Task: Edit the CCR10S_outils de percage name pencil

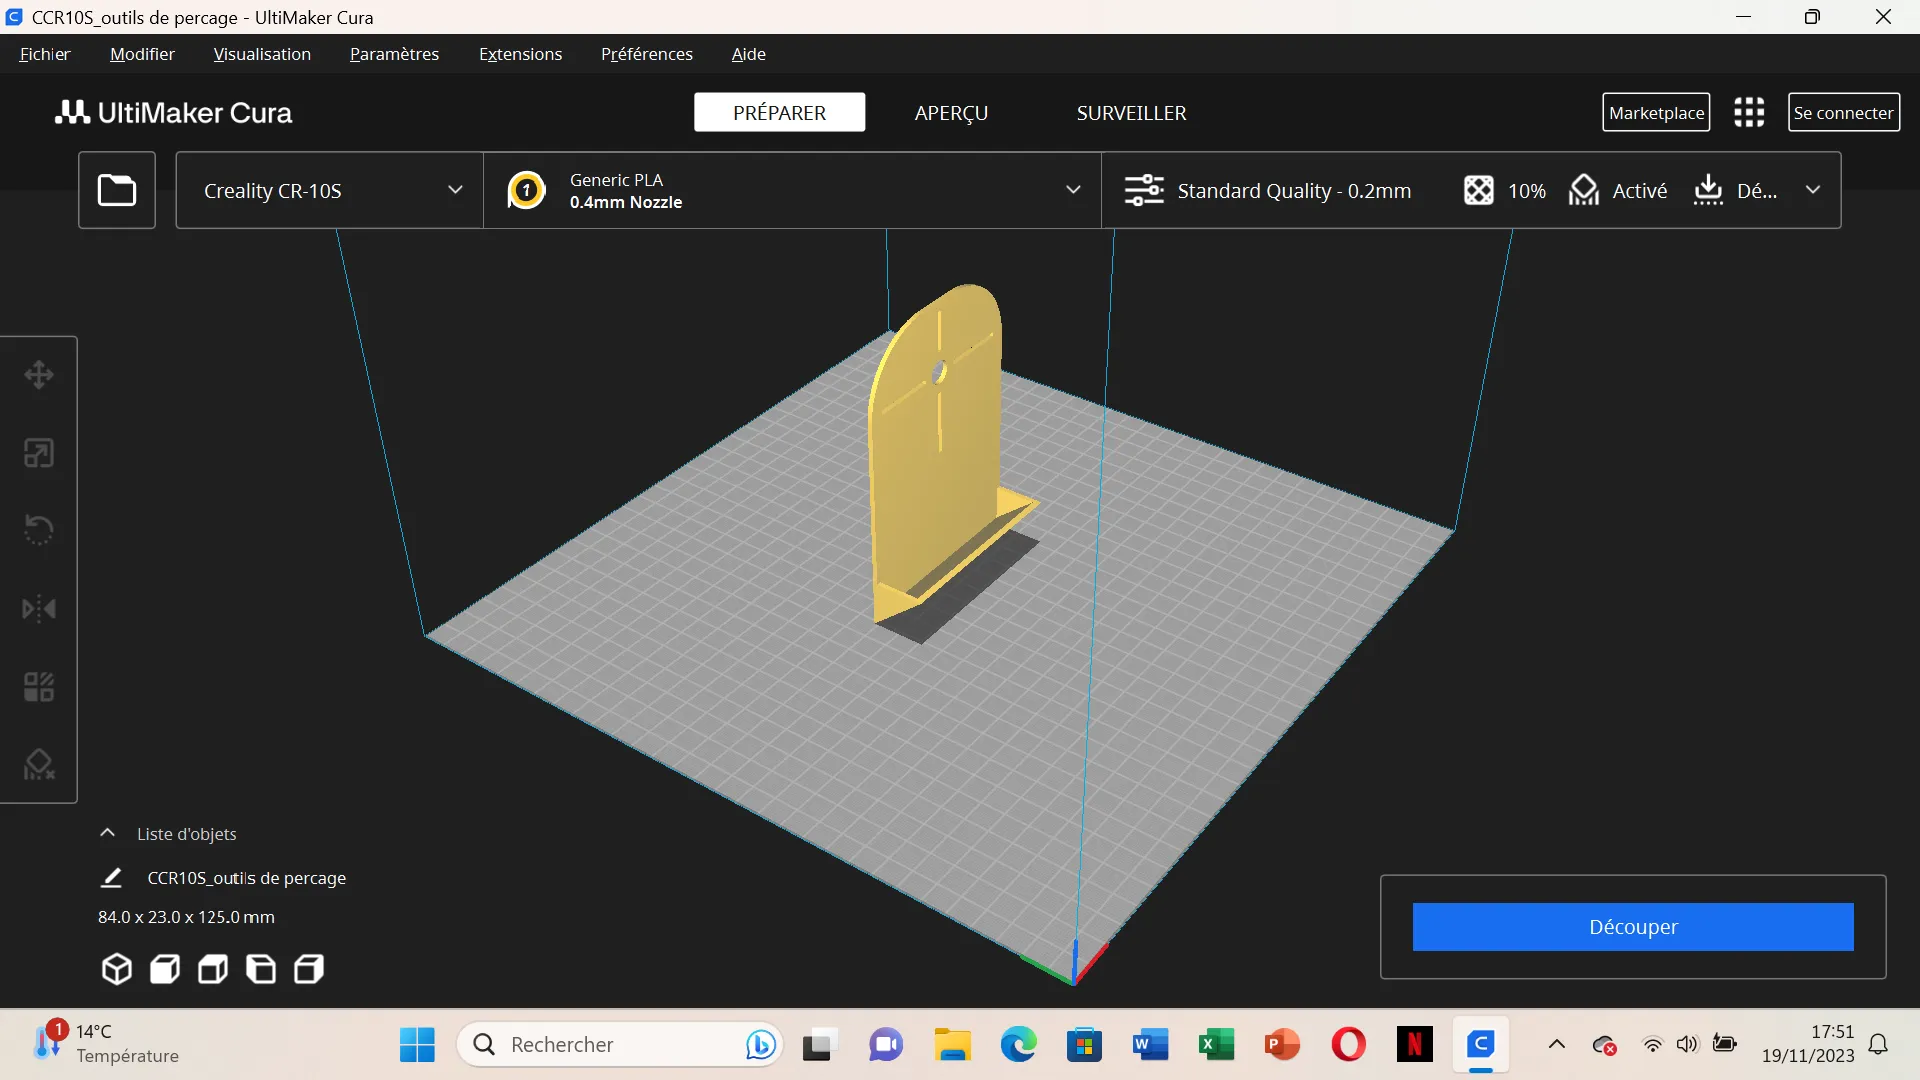Action: click(111, 878)
